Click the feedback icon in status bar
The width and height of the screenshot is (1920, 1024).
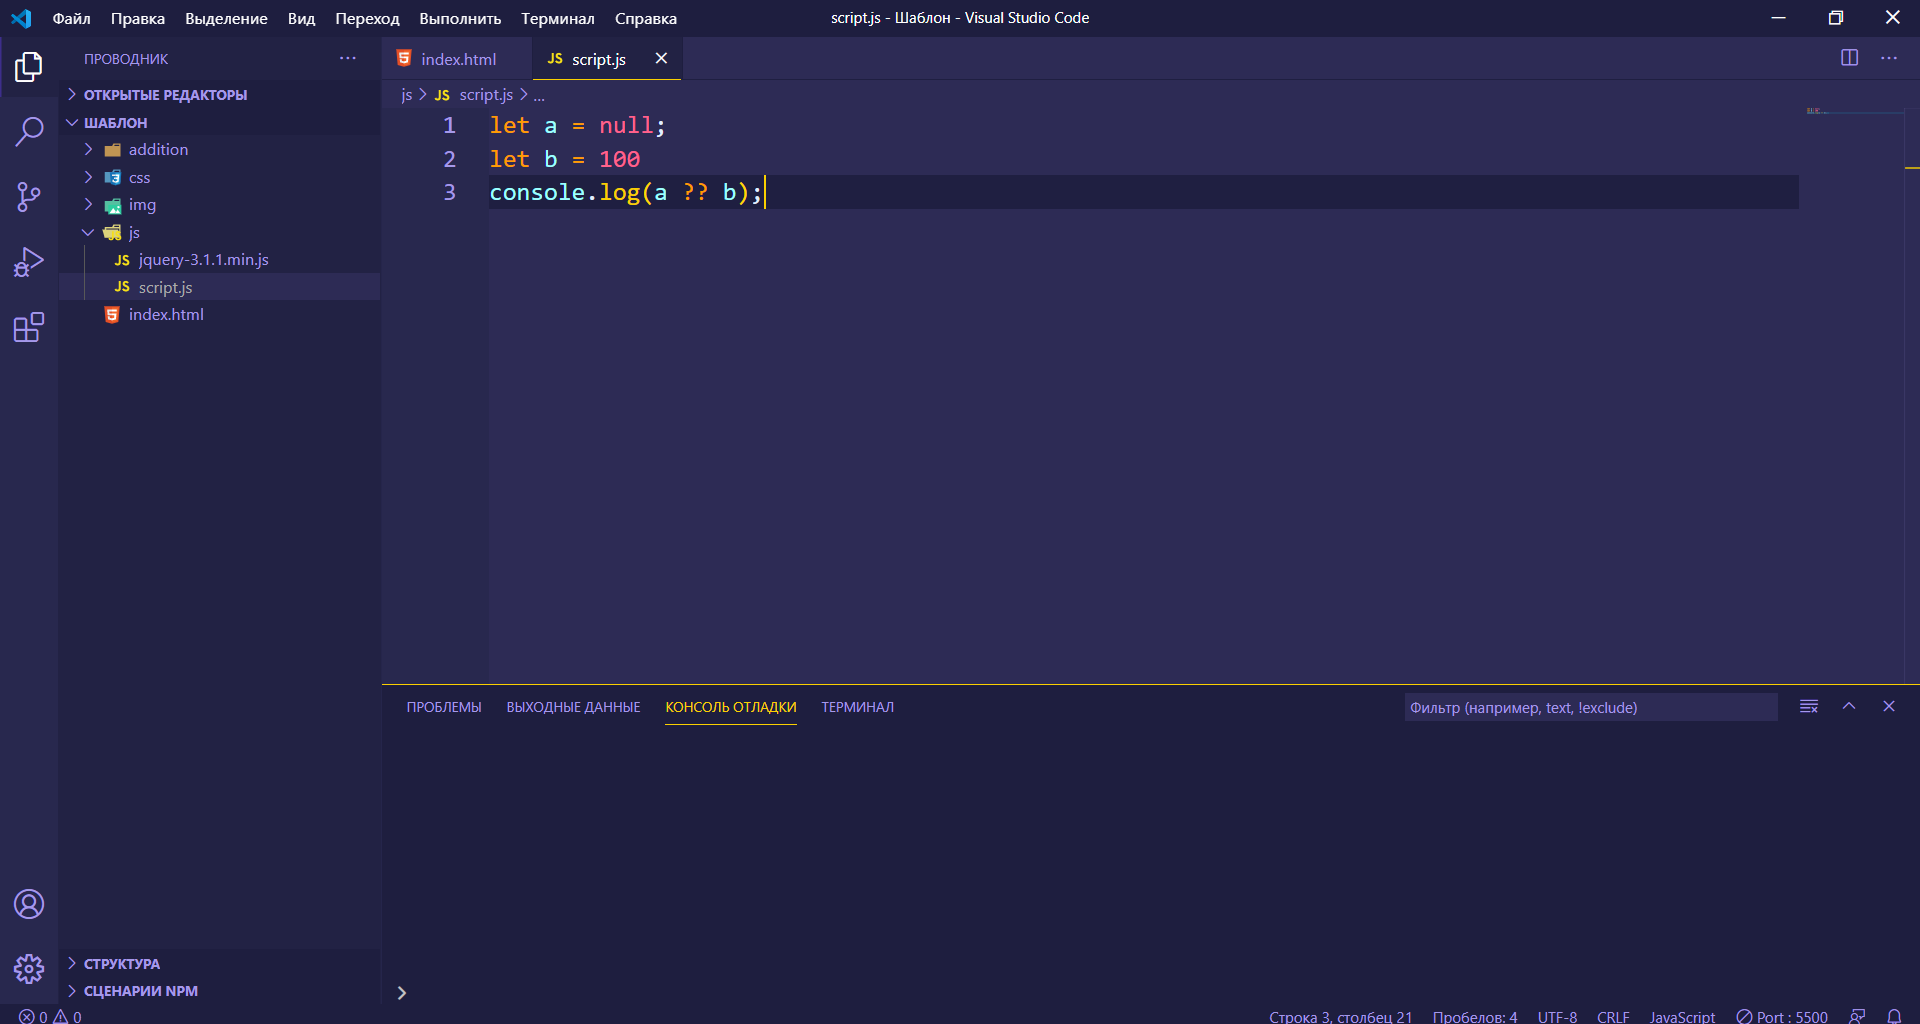[1857, 1016]
